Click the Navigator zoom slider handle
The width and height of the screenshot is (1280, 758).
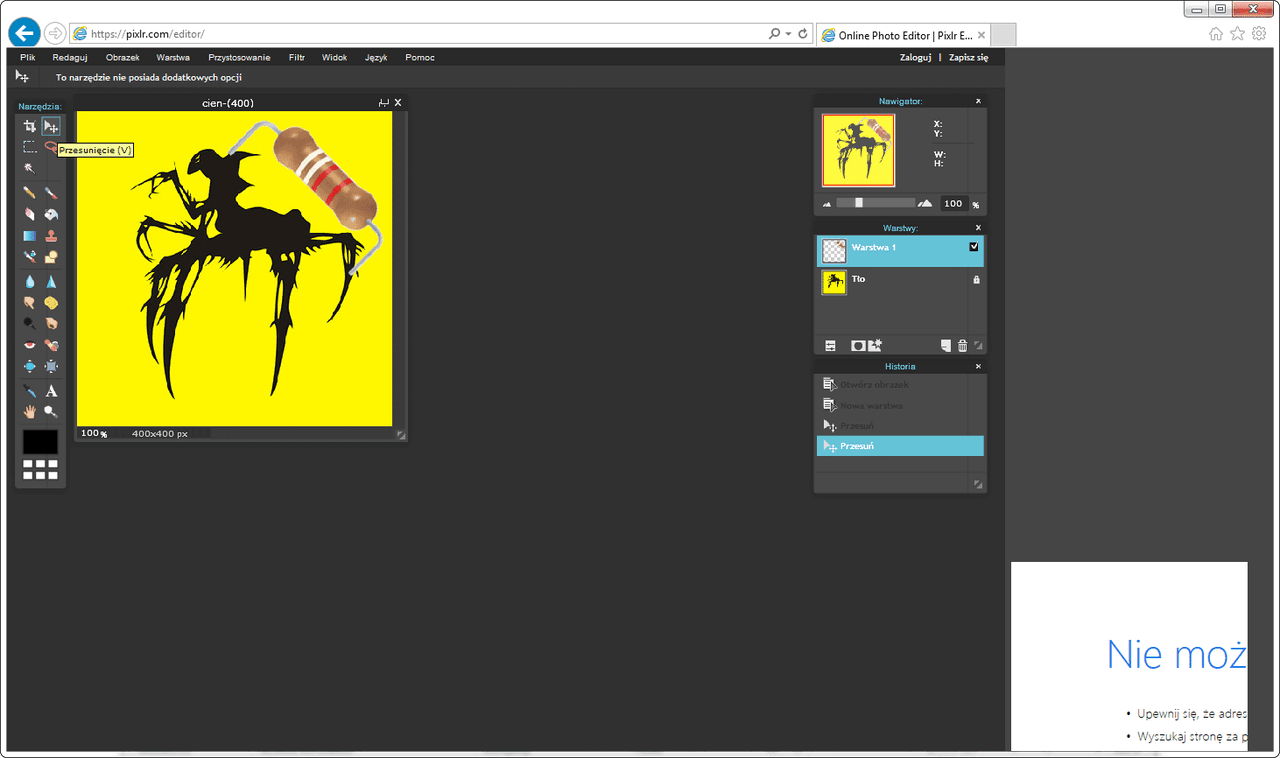[x=859, y=203]
